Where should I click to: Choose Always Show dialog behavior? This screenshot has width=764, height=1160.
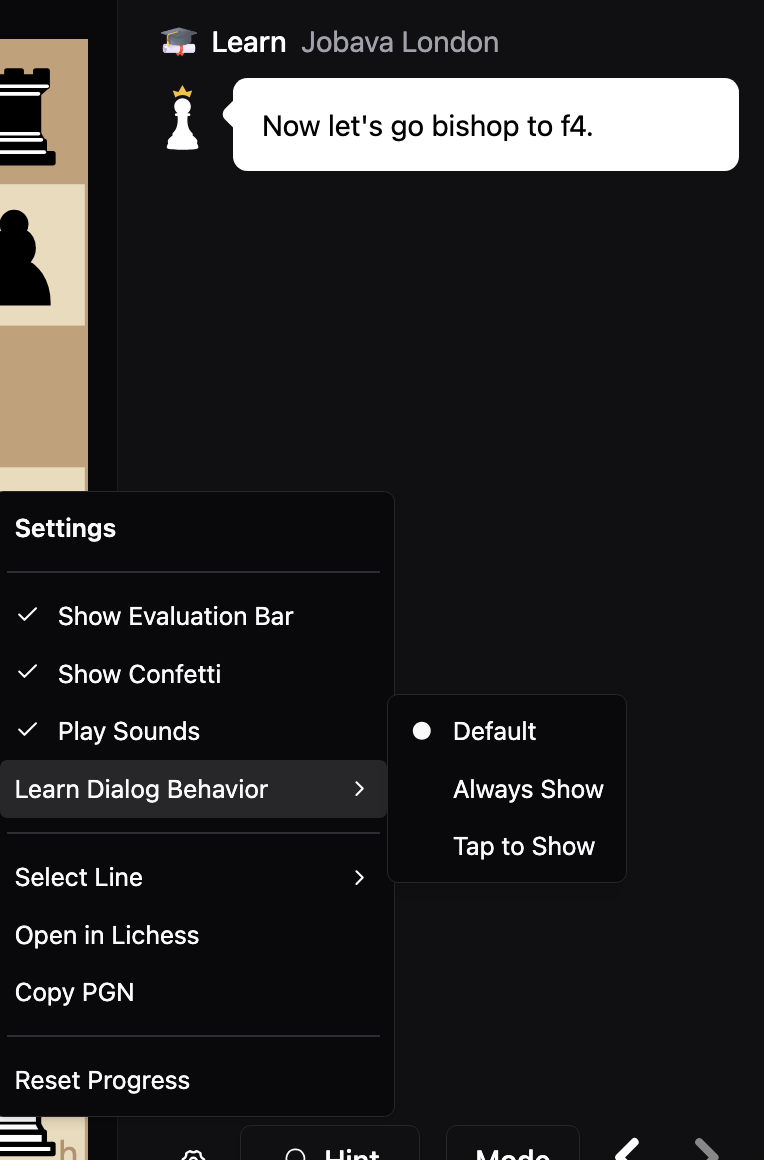click(507, 789)
